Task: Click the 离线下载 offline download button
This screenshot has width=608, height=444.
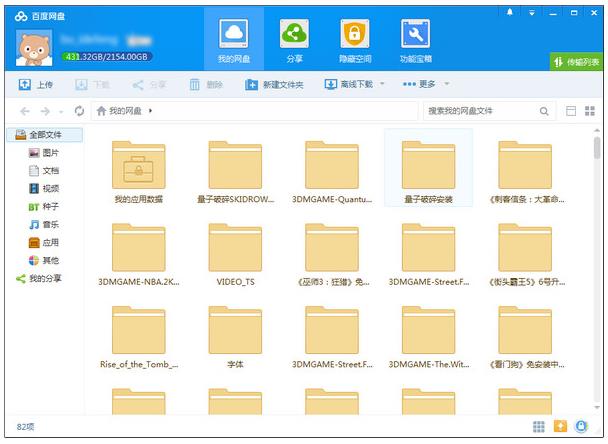Action: pos(349,84)
